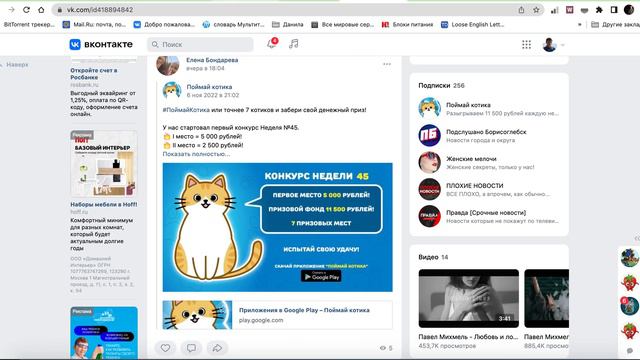The height and width of the screenshot is (360, 640).
Task: Expand post with Показать полностью
Action: tap(196, 154)
